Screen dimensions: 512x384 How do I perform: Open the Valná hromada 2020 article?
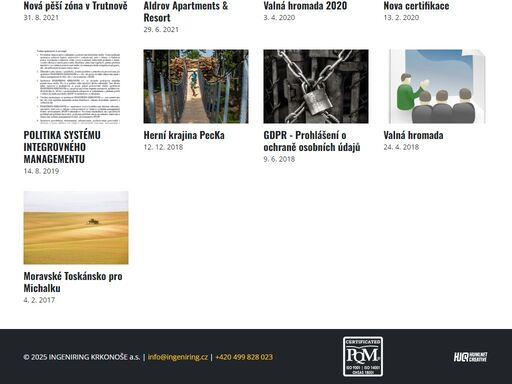point(305,6)
